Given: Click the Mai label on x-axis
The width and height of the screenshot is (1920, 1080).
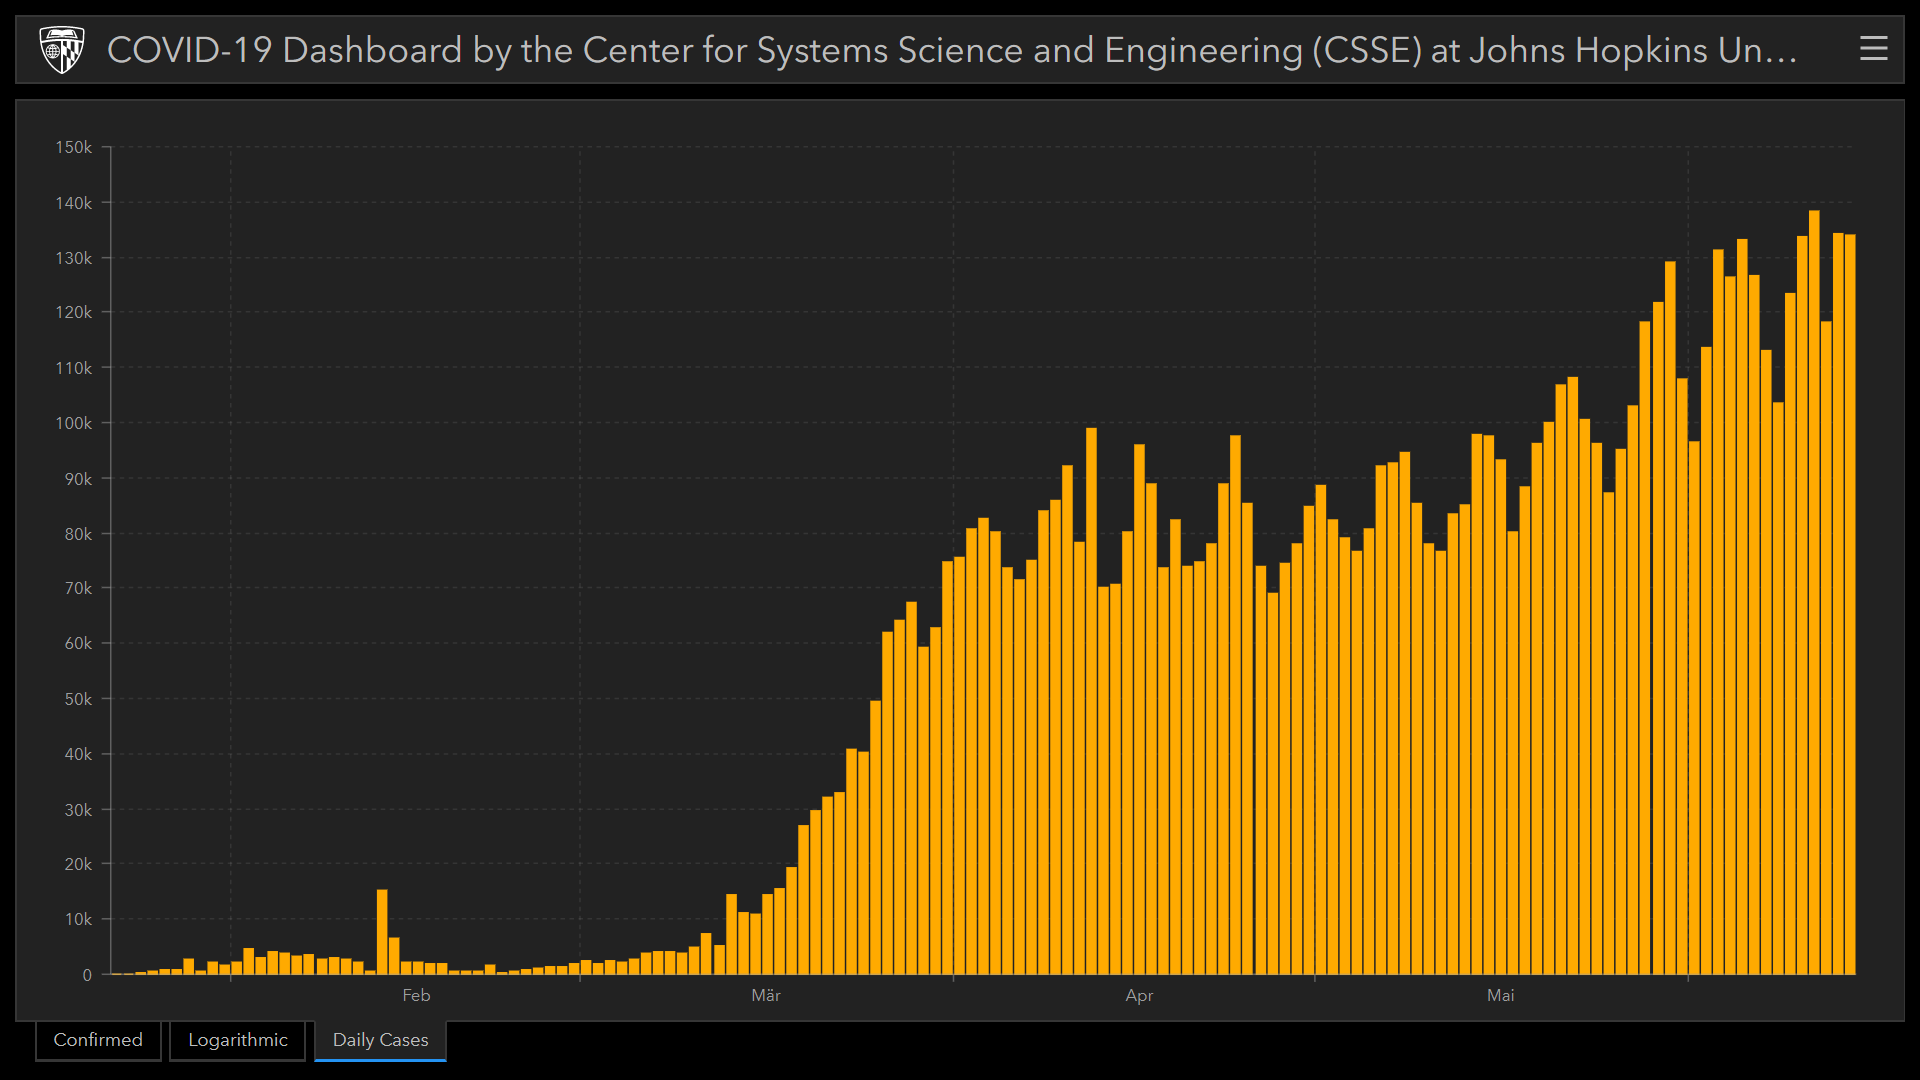Looking at the screenshot, I should [1500, 996].
